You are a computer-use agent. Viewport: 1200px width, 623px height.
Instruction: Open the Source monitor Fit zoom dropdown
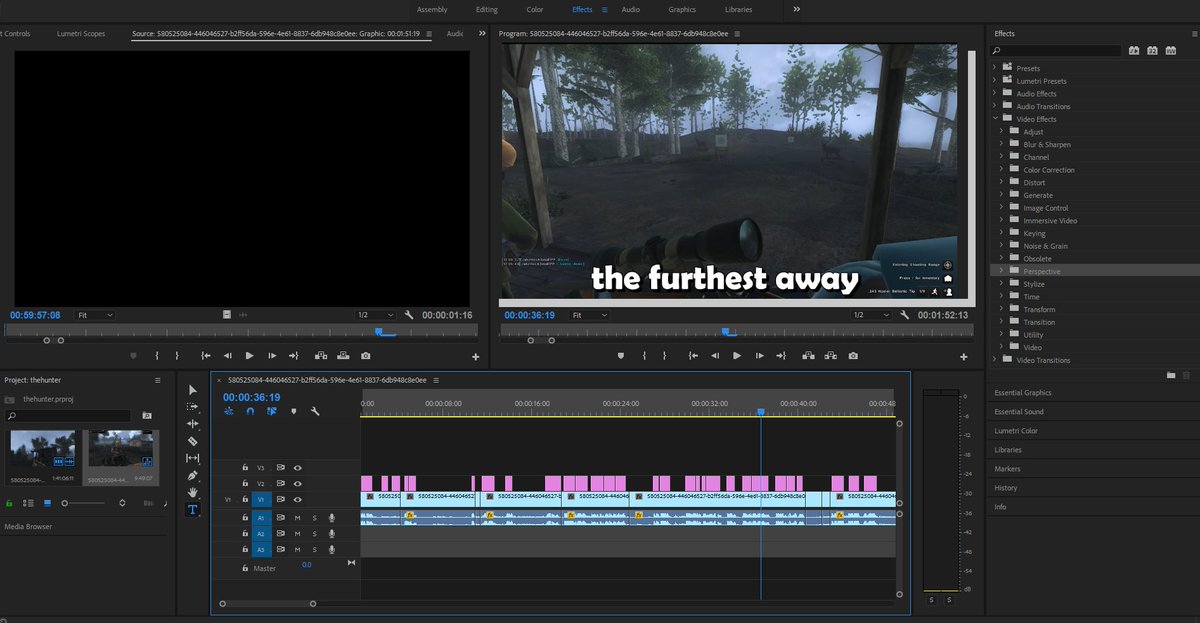pos(94,315)
